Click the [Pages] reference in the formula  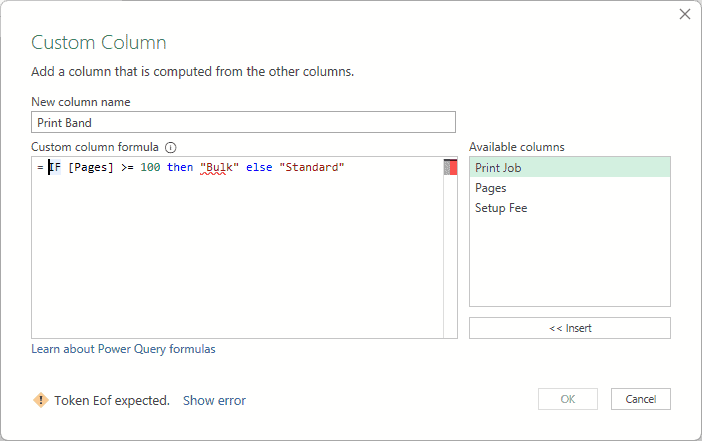click(x=91, y=167)
